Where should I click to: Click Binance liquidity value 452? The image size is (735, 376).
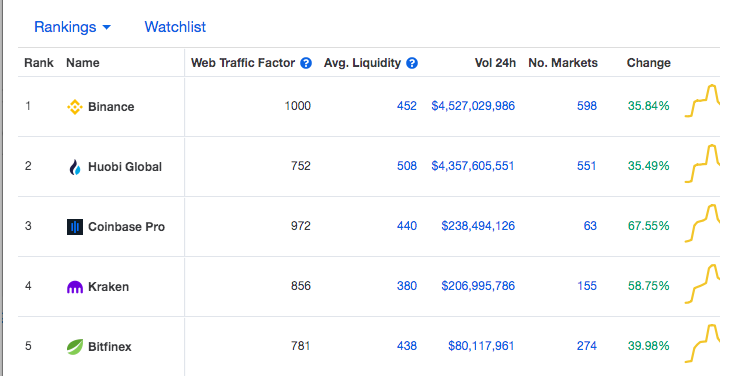pyautogui.click(x=406, y=106)
